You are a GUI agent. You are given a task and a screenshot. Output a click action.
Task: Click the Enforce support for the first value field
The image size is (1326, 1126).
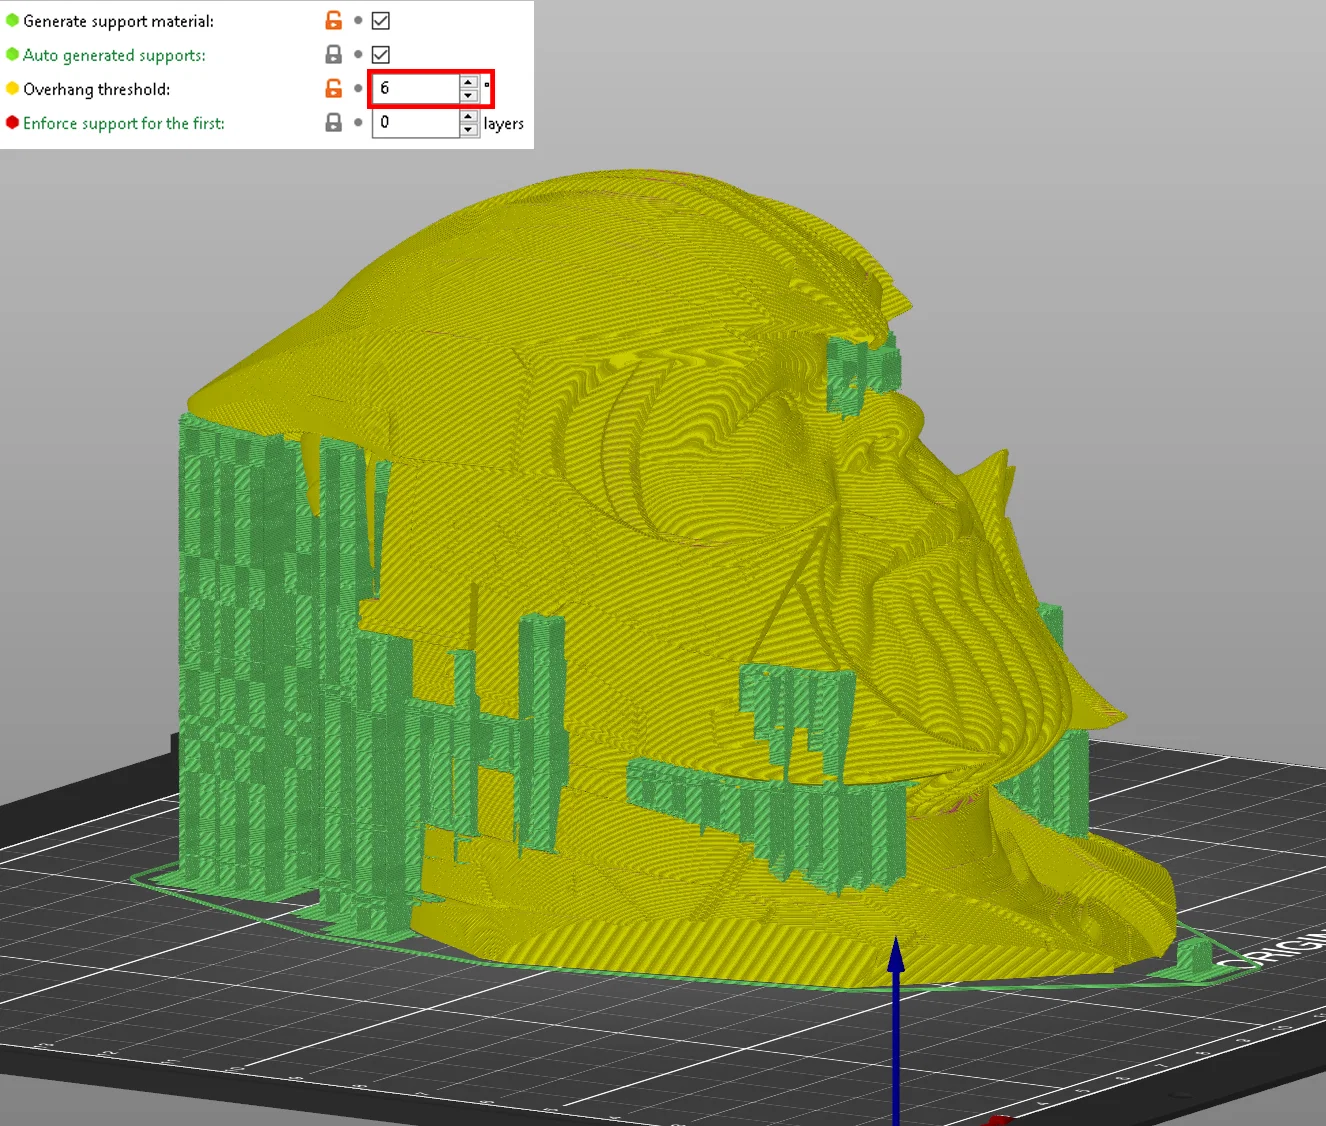(416, 122)
